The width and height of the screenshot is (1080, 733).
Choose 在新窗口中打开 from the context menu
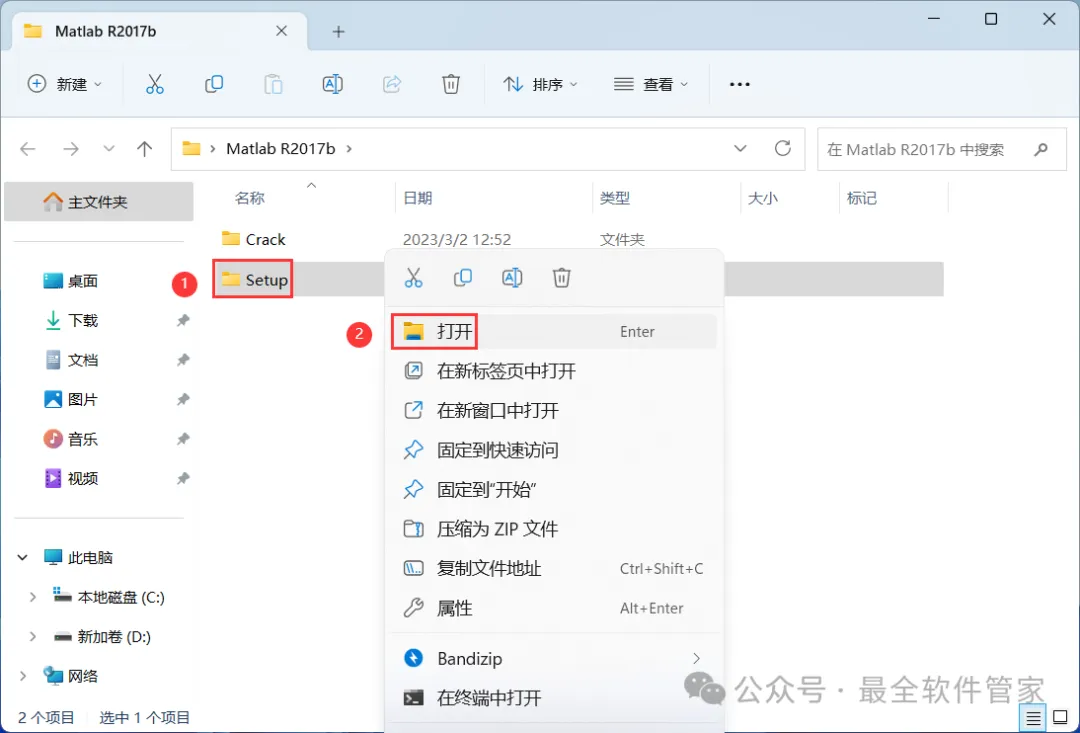click(x=554, y=411)
